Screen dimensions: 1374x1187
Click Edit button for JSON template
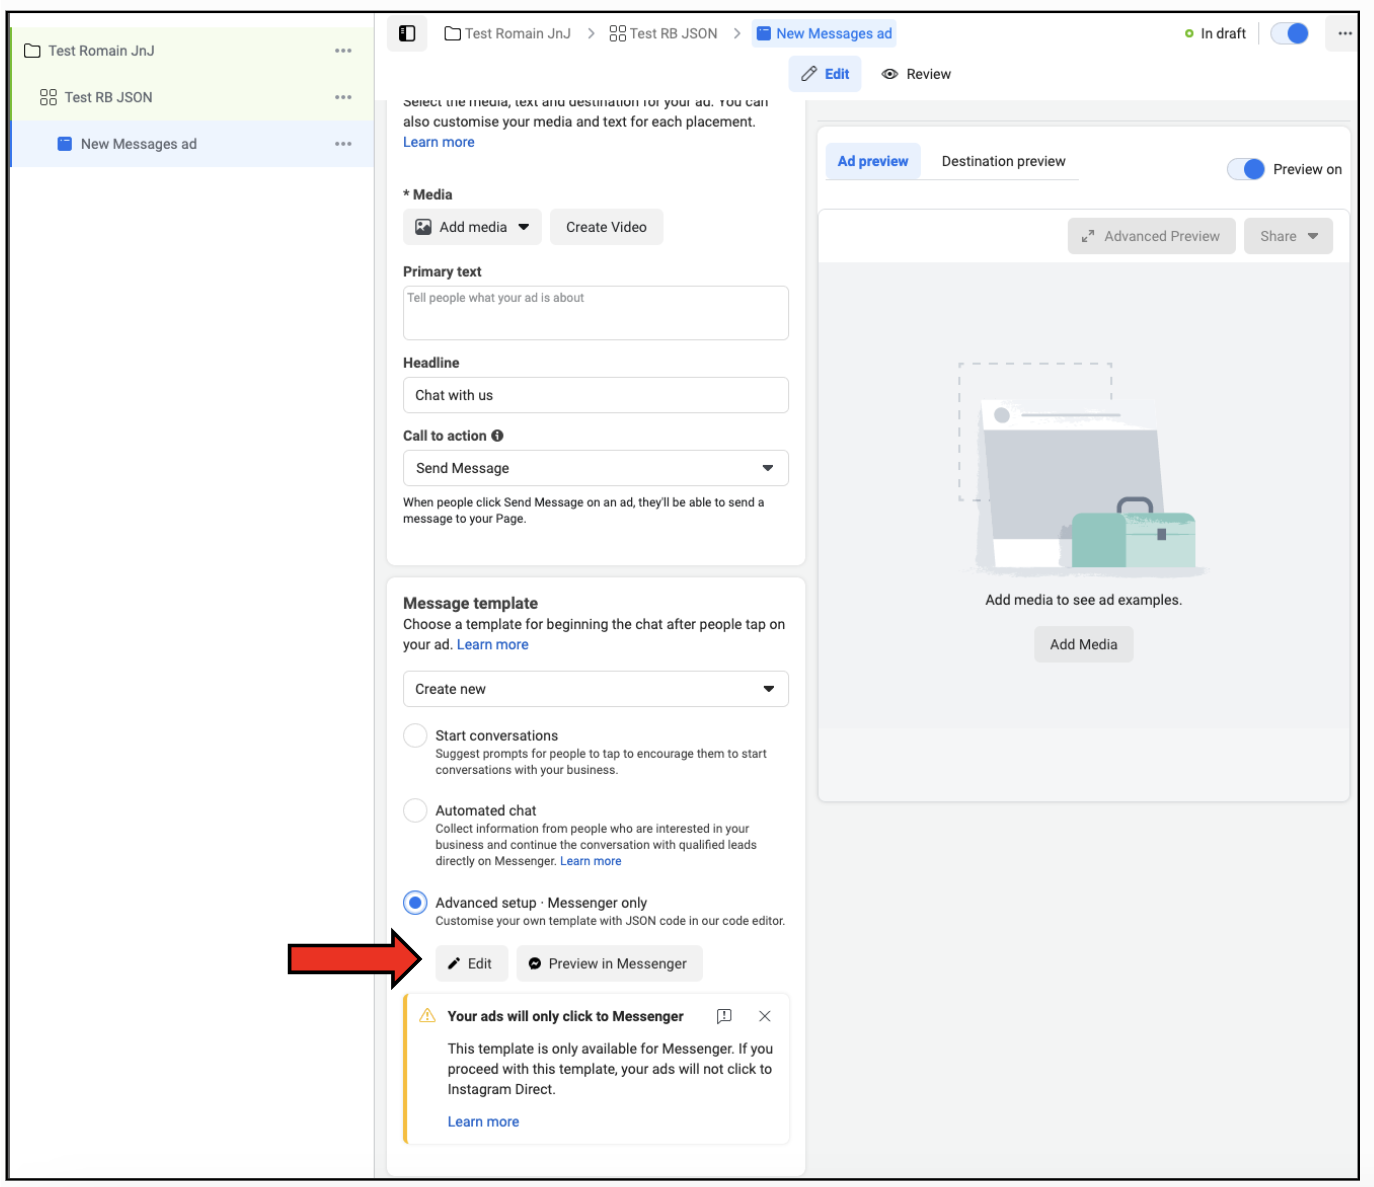tap(471, 964)
